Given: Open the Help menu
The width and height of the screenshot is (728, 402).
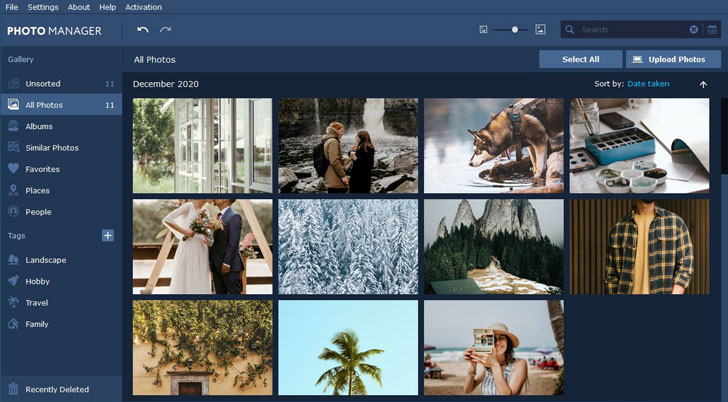Looking at the screenshot, I should click(107, 7).
